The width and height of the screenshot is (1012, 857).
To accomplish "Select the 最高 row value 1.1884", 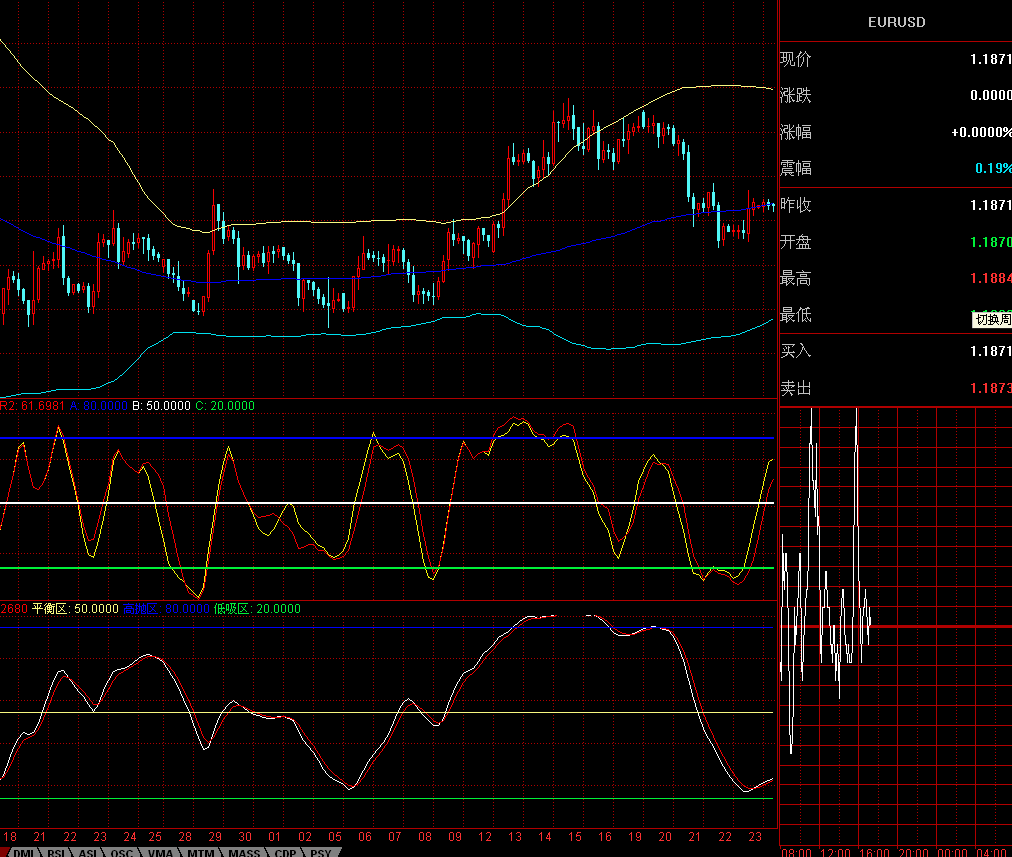I will click(991, 278).
